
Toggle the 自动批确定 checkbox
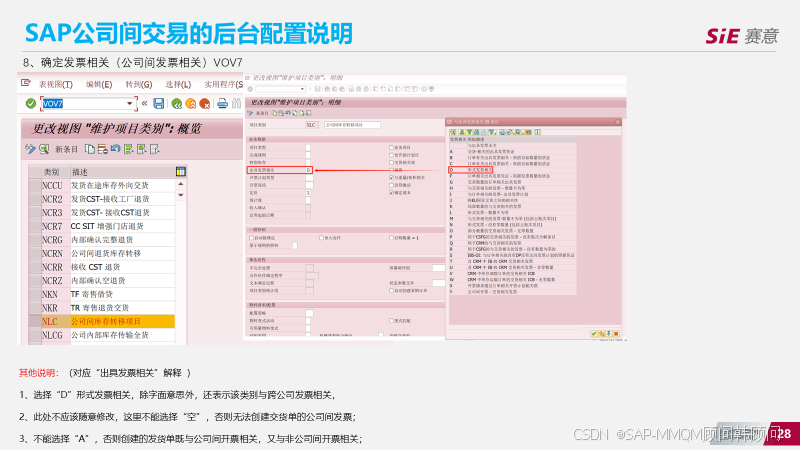252,238
